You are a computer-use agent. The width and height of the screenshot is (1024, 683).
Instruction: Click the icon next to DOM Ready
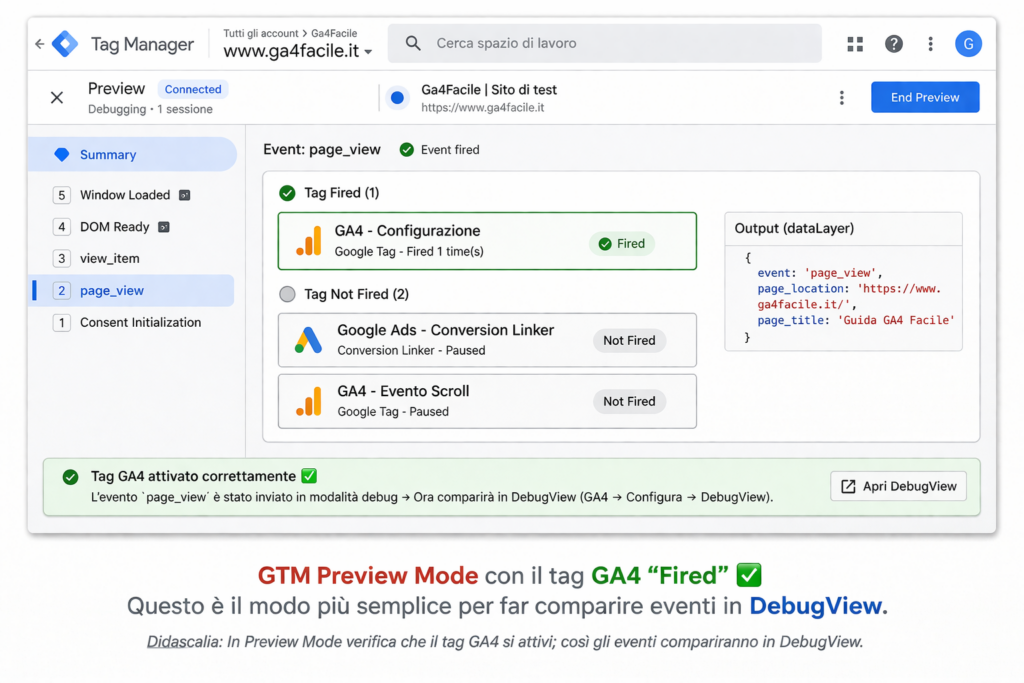coord(164,227)
